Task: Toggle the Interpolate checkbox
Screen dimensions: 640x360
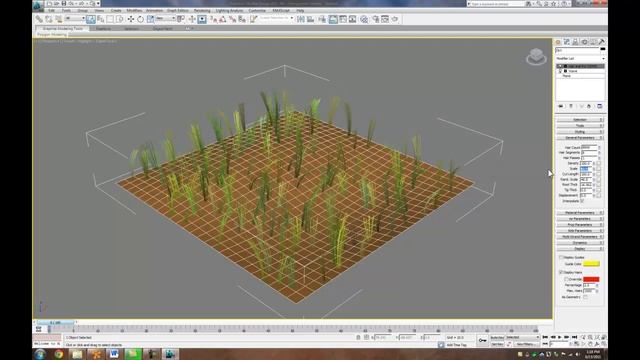Action: [582, 201]
